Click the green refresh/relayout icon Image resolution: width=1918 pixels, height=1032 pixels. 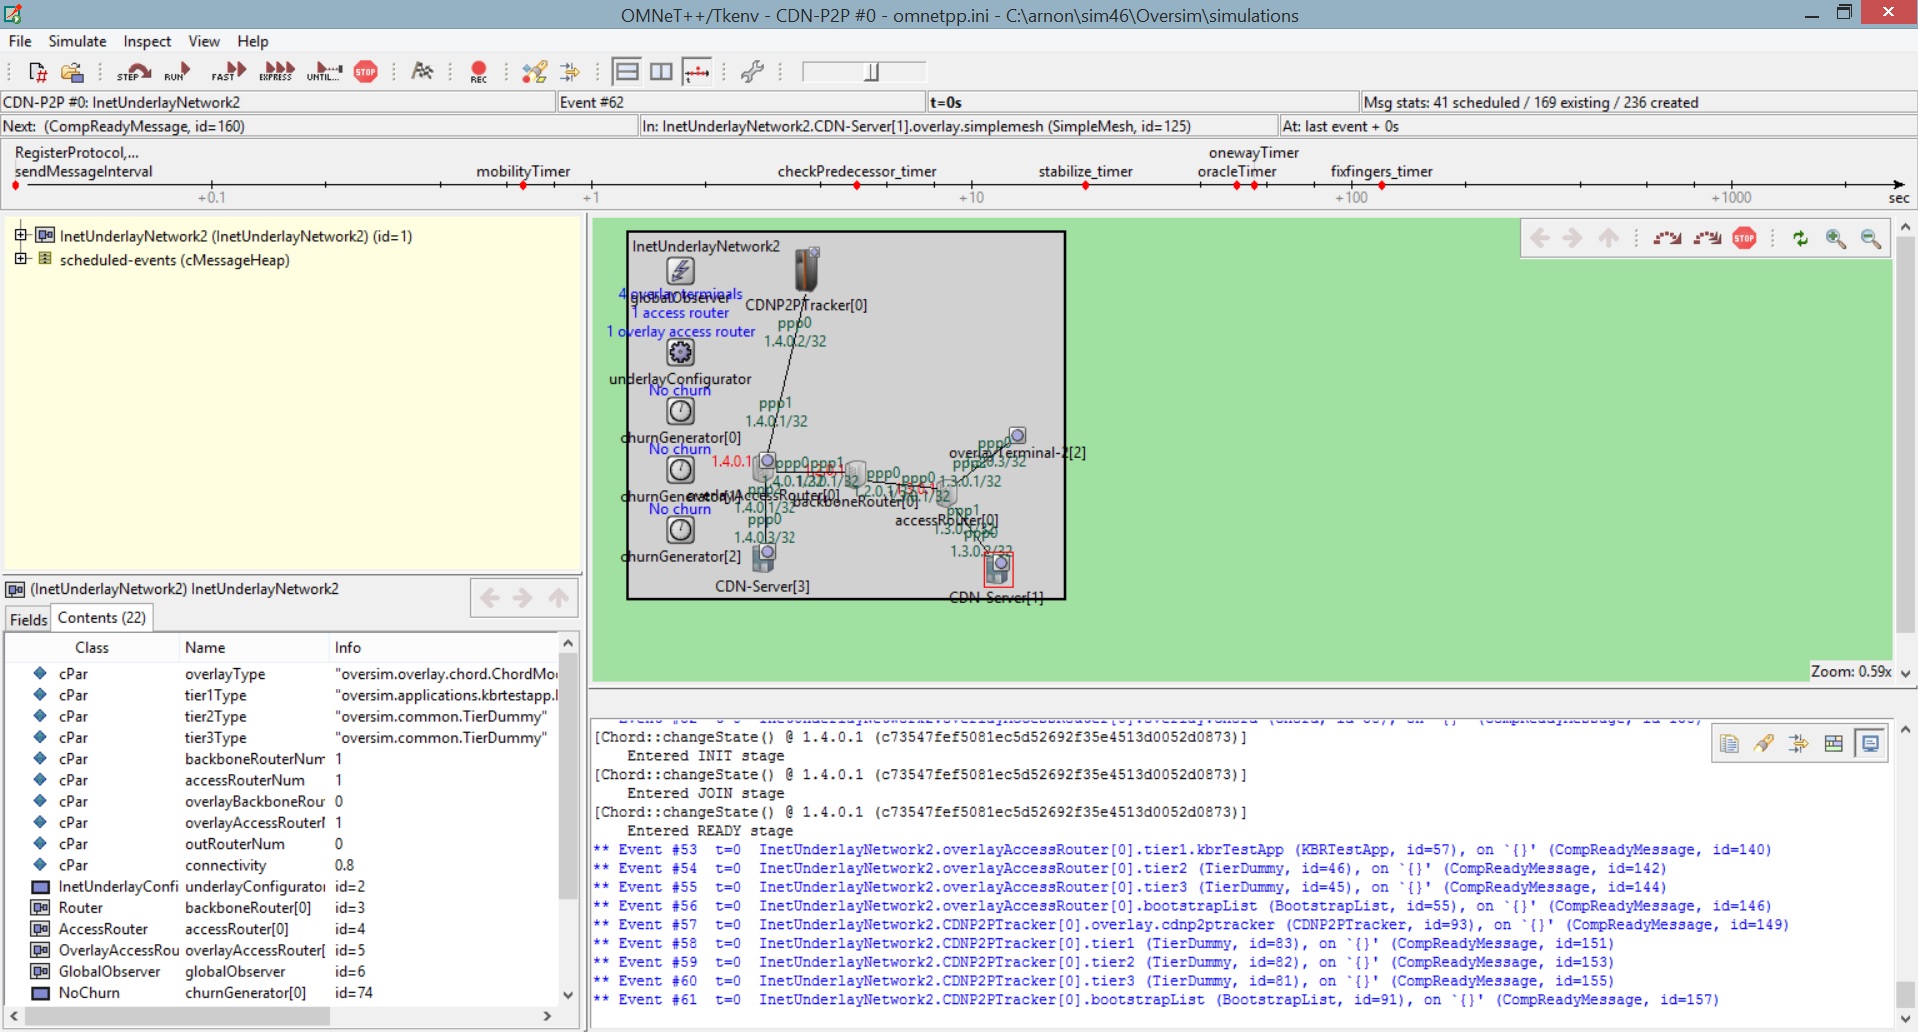point(1800,238)
